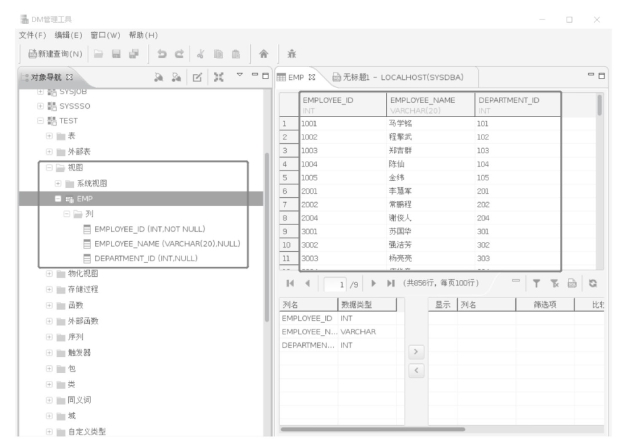Image resolution: width=624 pixels, height=439 pixels.
Task: Click the clear filter icon
Action: click(x=554, y=283)
